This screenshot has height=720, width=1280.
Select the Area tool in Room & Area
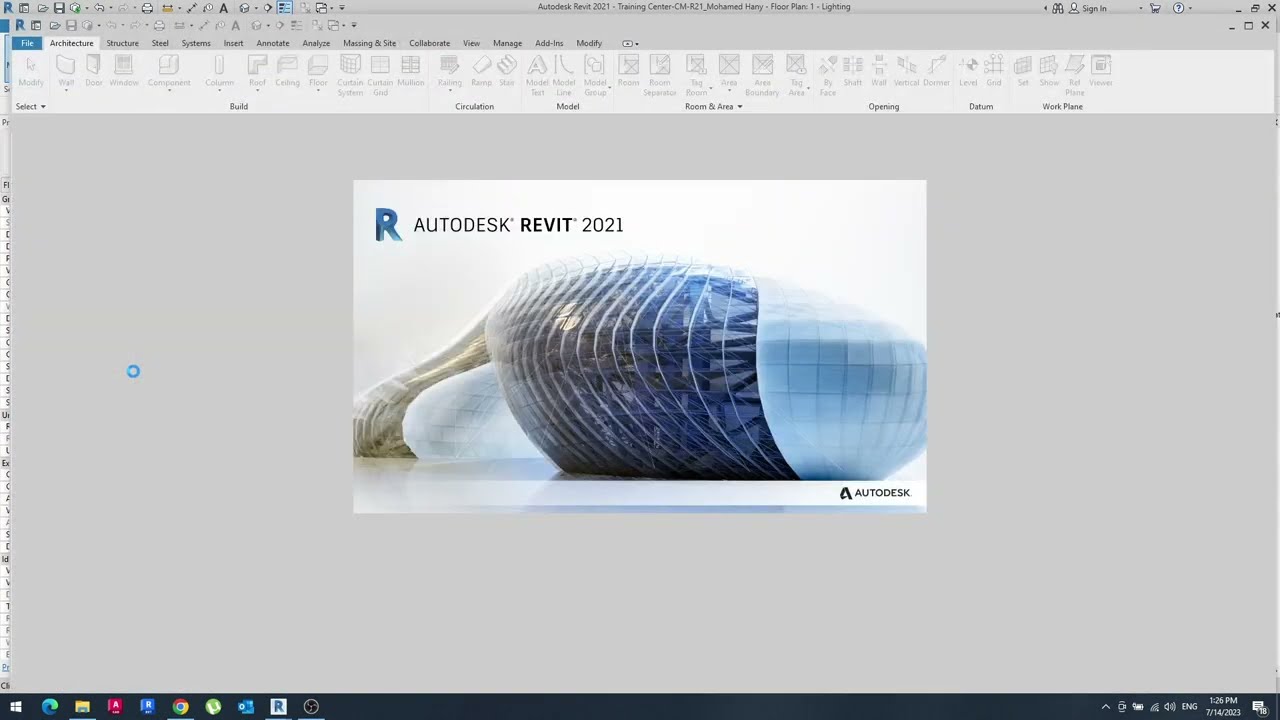tap(729, 73)
